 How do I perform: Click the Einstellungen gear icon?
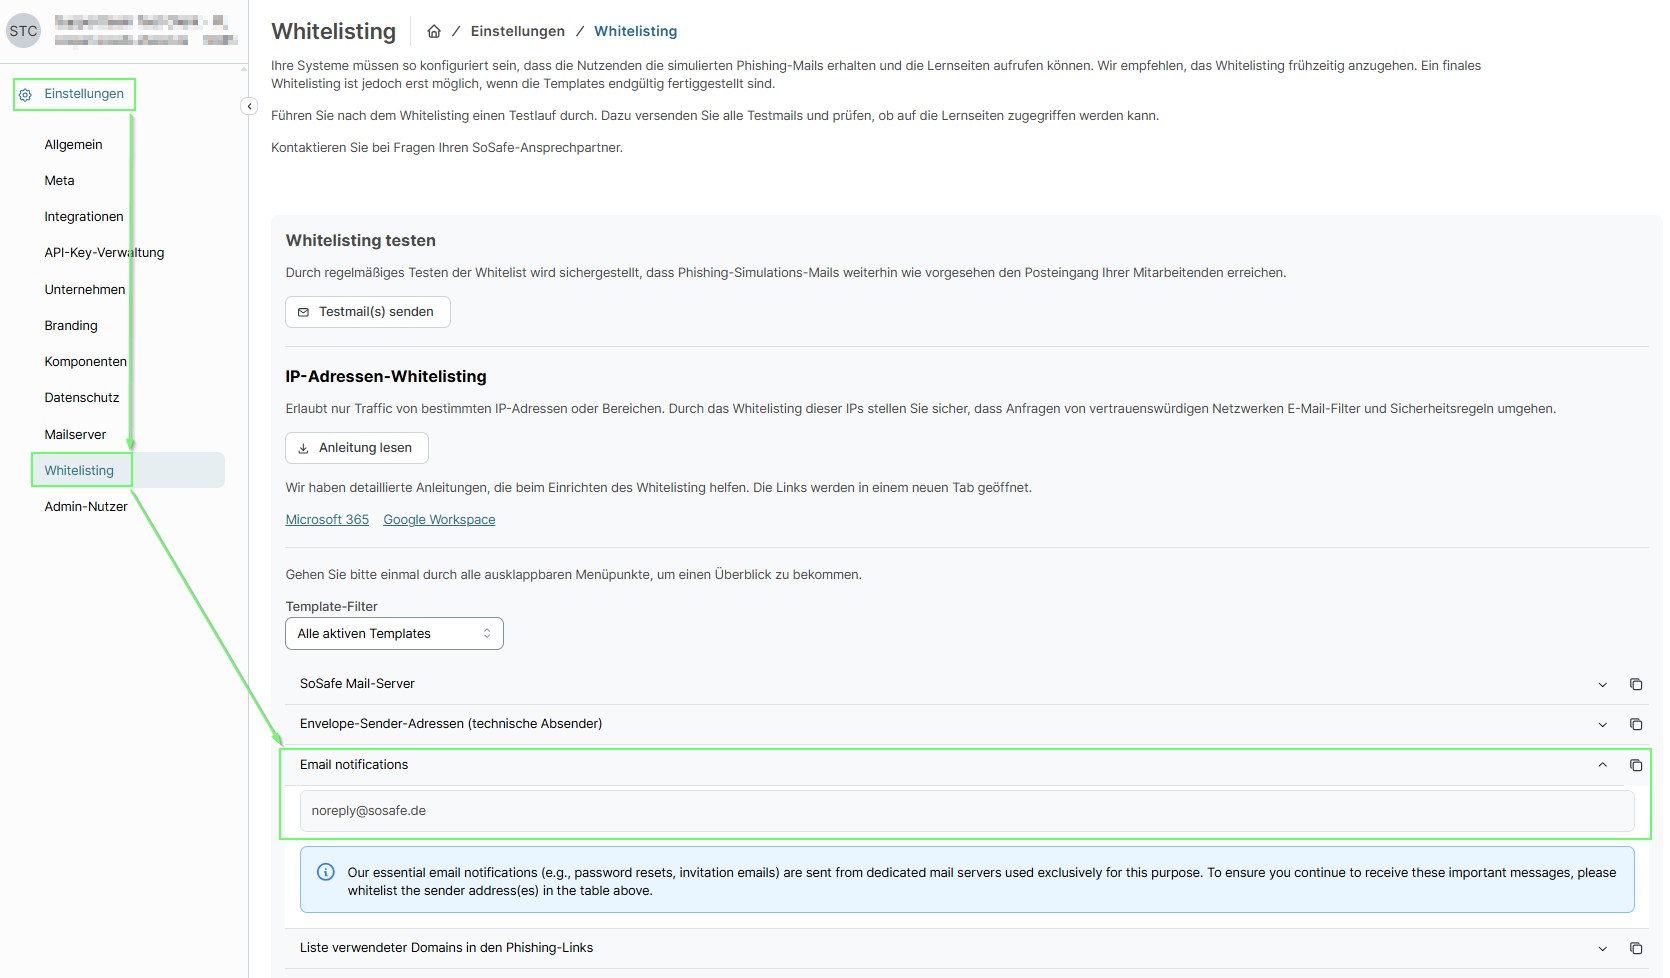26,94
